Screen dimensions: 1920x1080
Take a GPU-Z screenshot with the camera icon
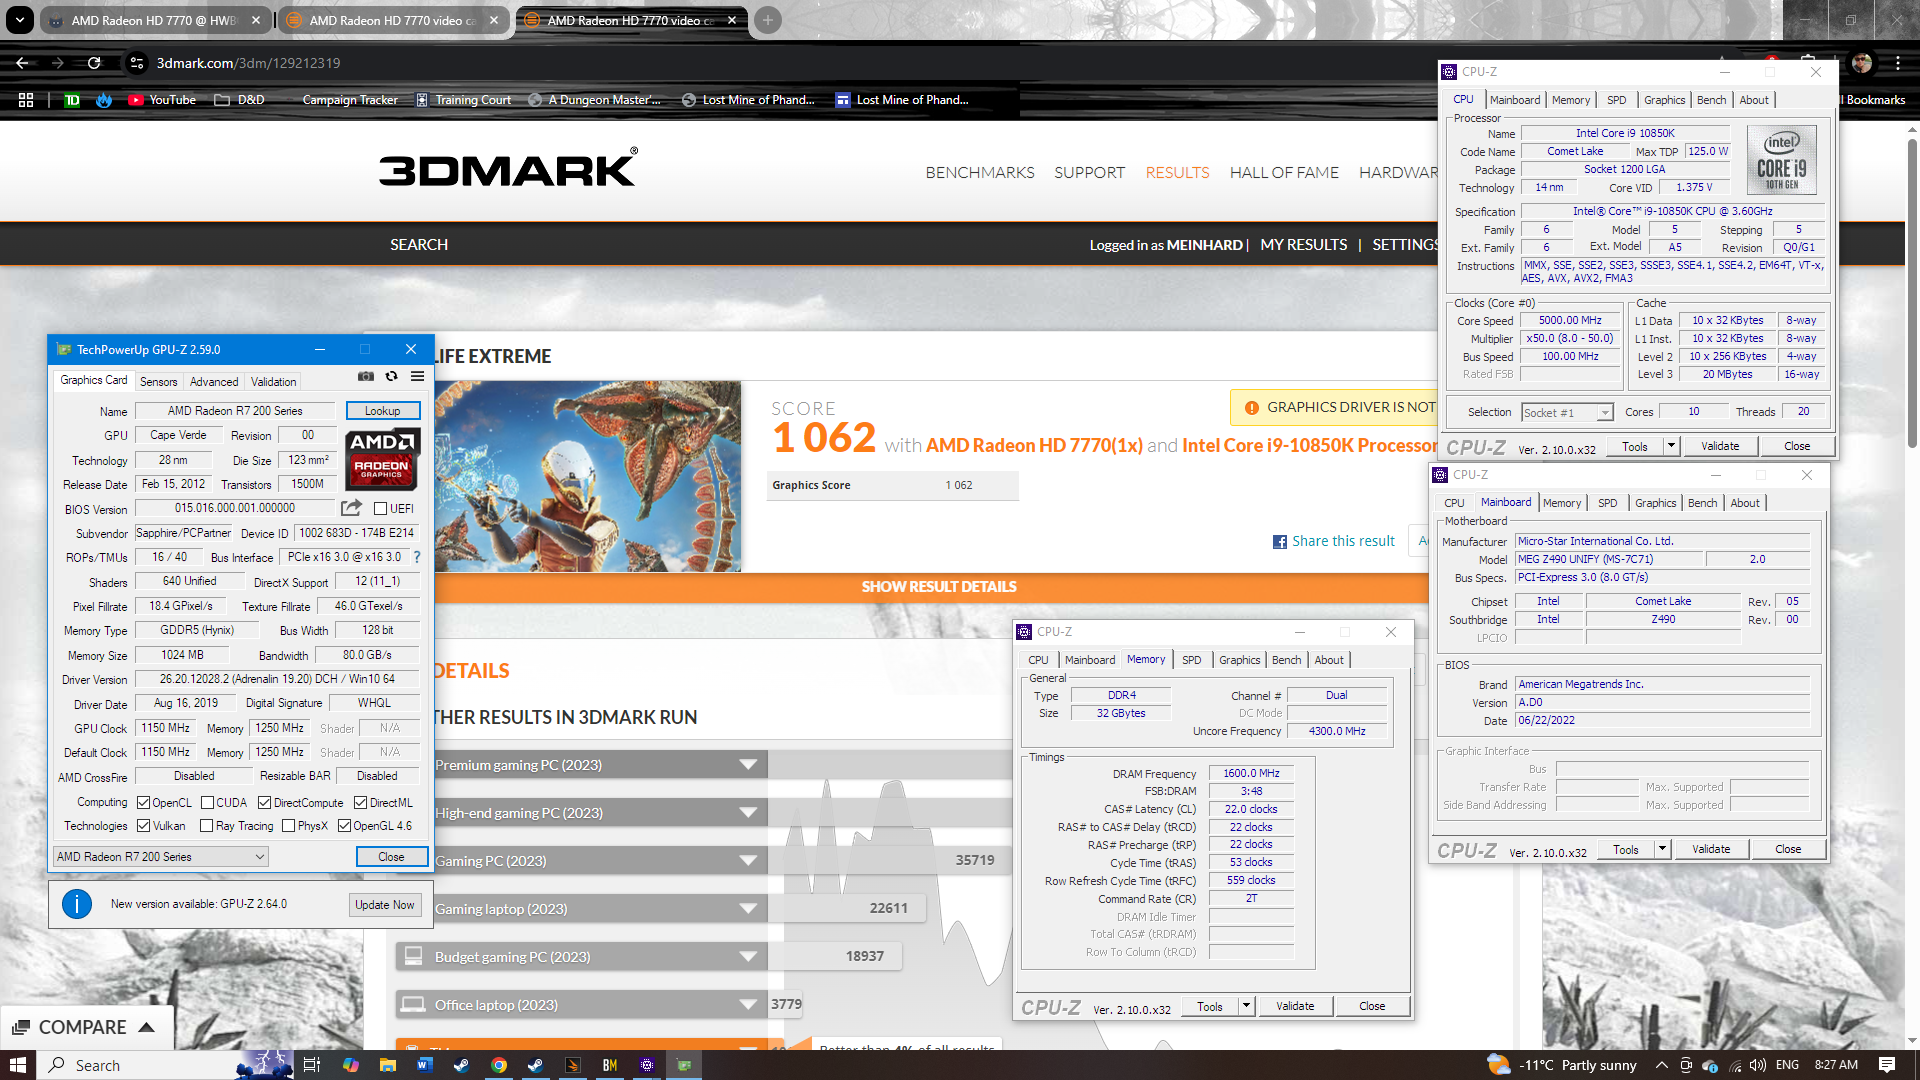coord(366,377)
